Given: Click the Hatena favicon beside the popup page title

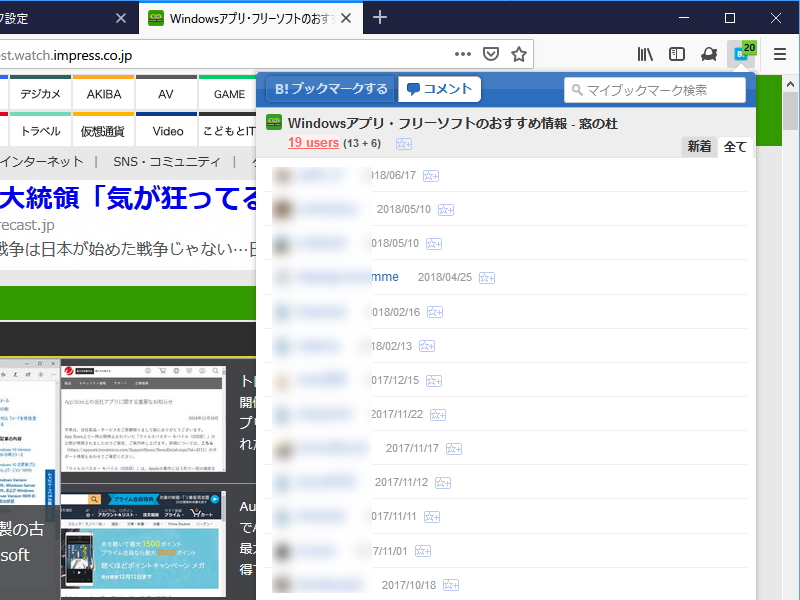Looking at the screenshot, I should click(274, 123).
